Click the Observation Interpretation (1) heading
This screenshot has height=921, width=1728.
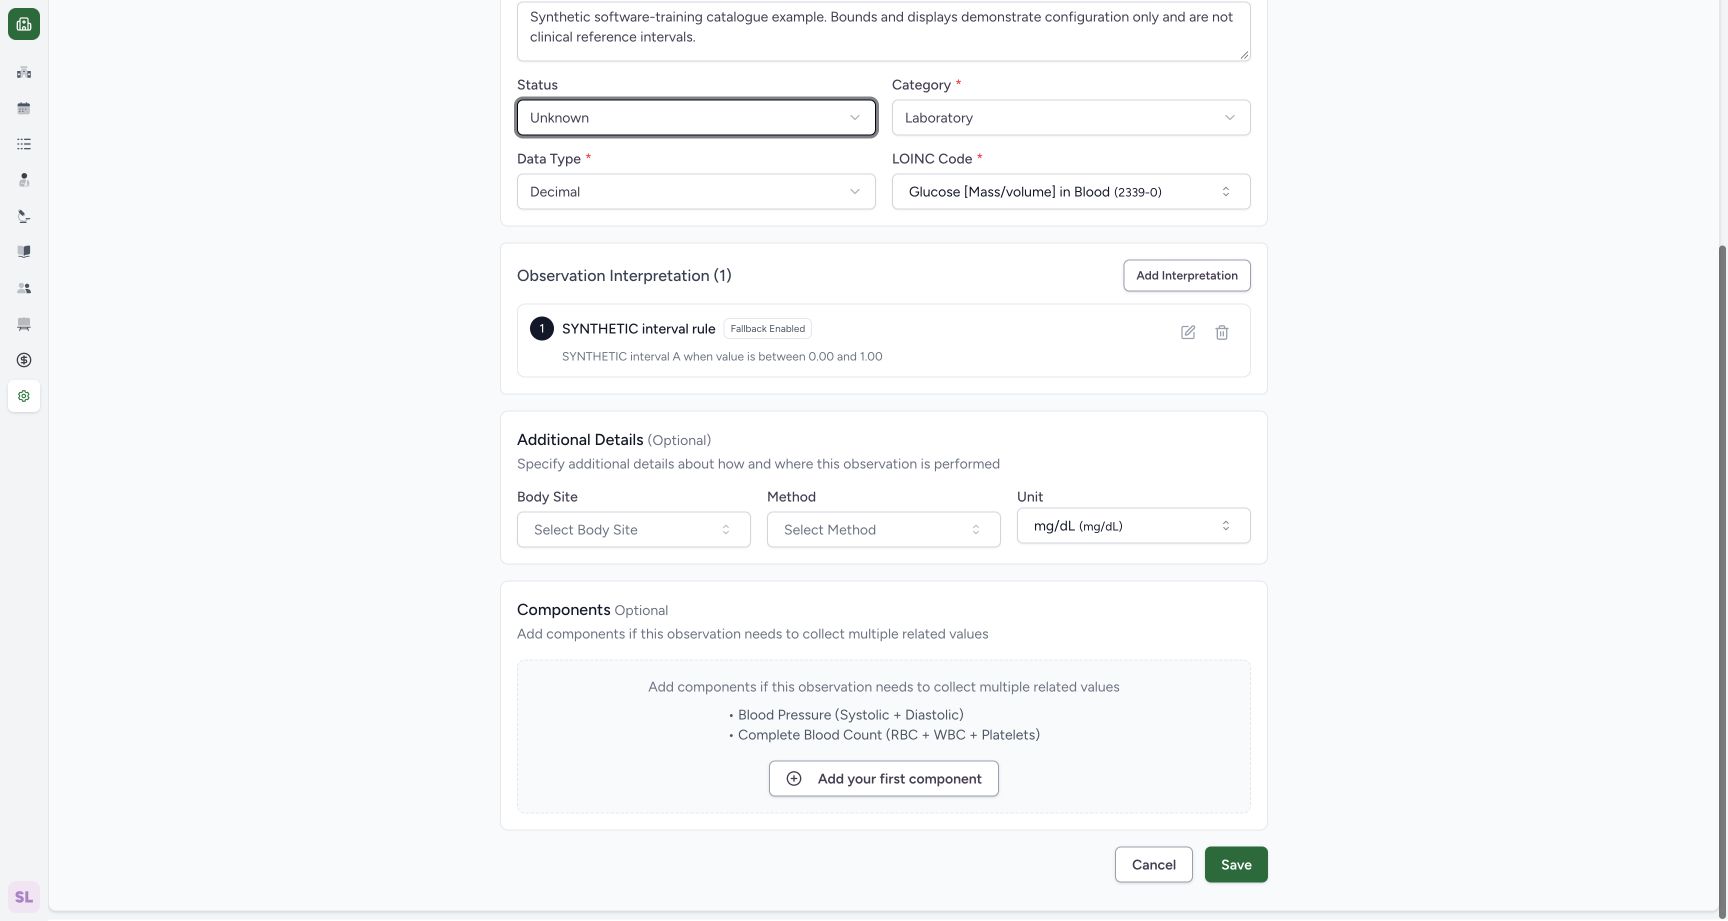click(x=624, y=276)
